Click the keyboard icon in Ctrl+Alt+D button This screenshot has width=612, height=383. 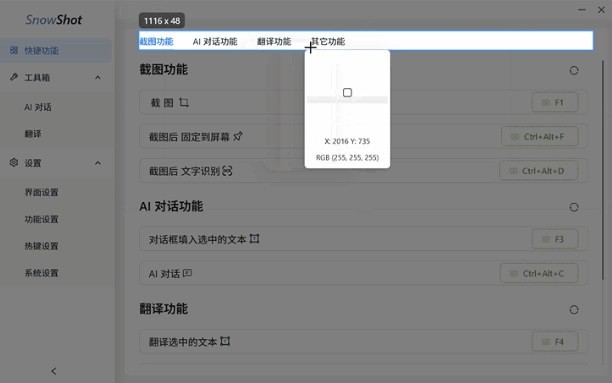pos(513,171)
